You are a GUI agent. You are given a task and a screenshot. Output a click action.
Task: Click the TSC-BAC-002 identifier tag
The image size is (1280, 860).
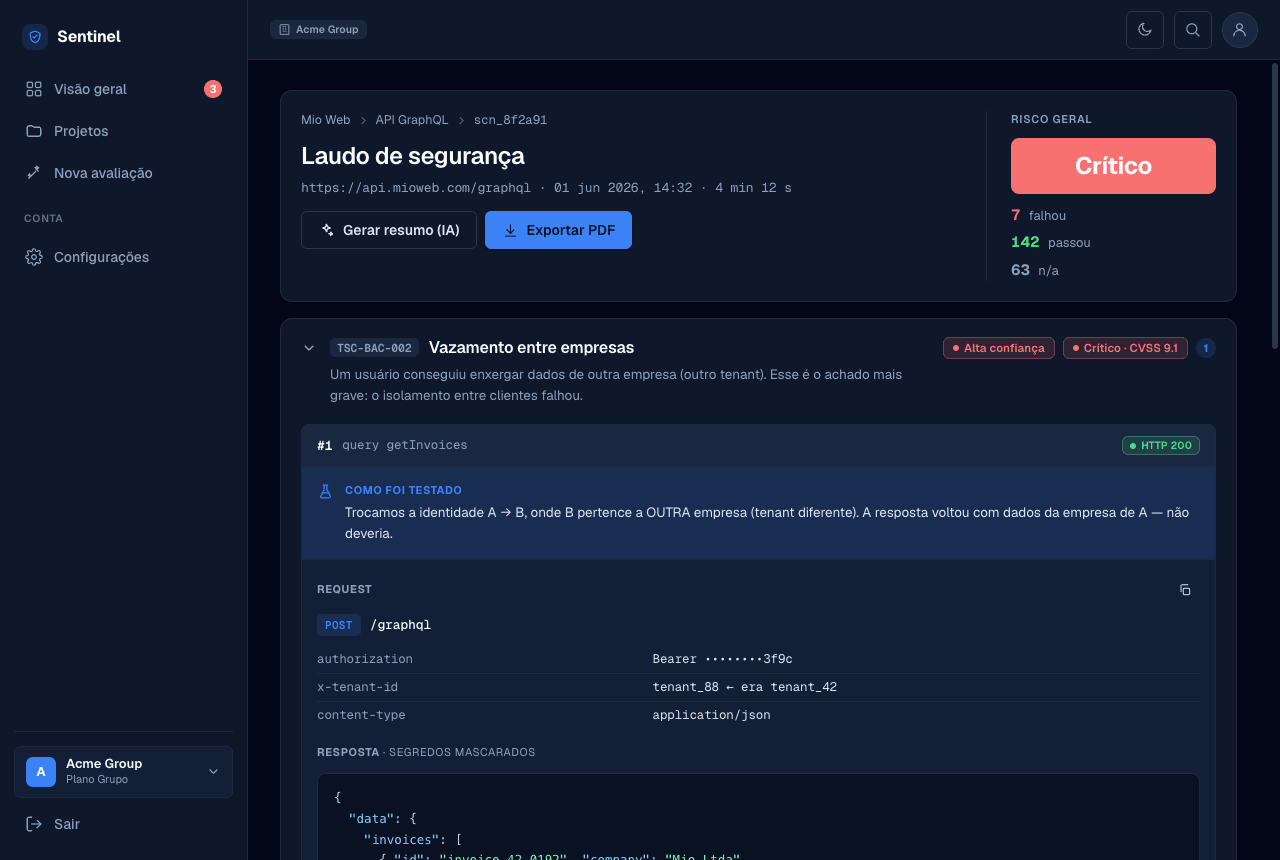[x=374, y=348]
